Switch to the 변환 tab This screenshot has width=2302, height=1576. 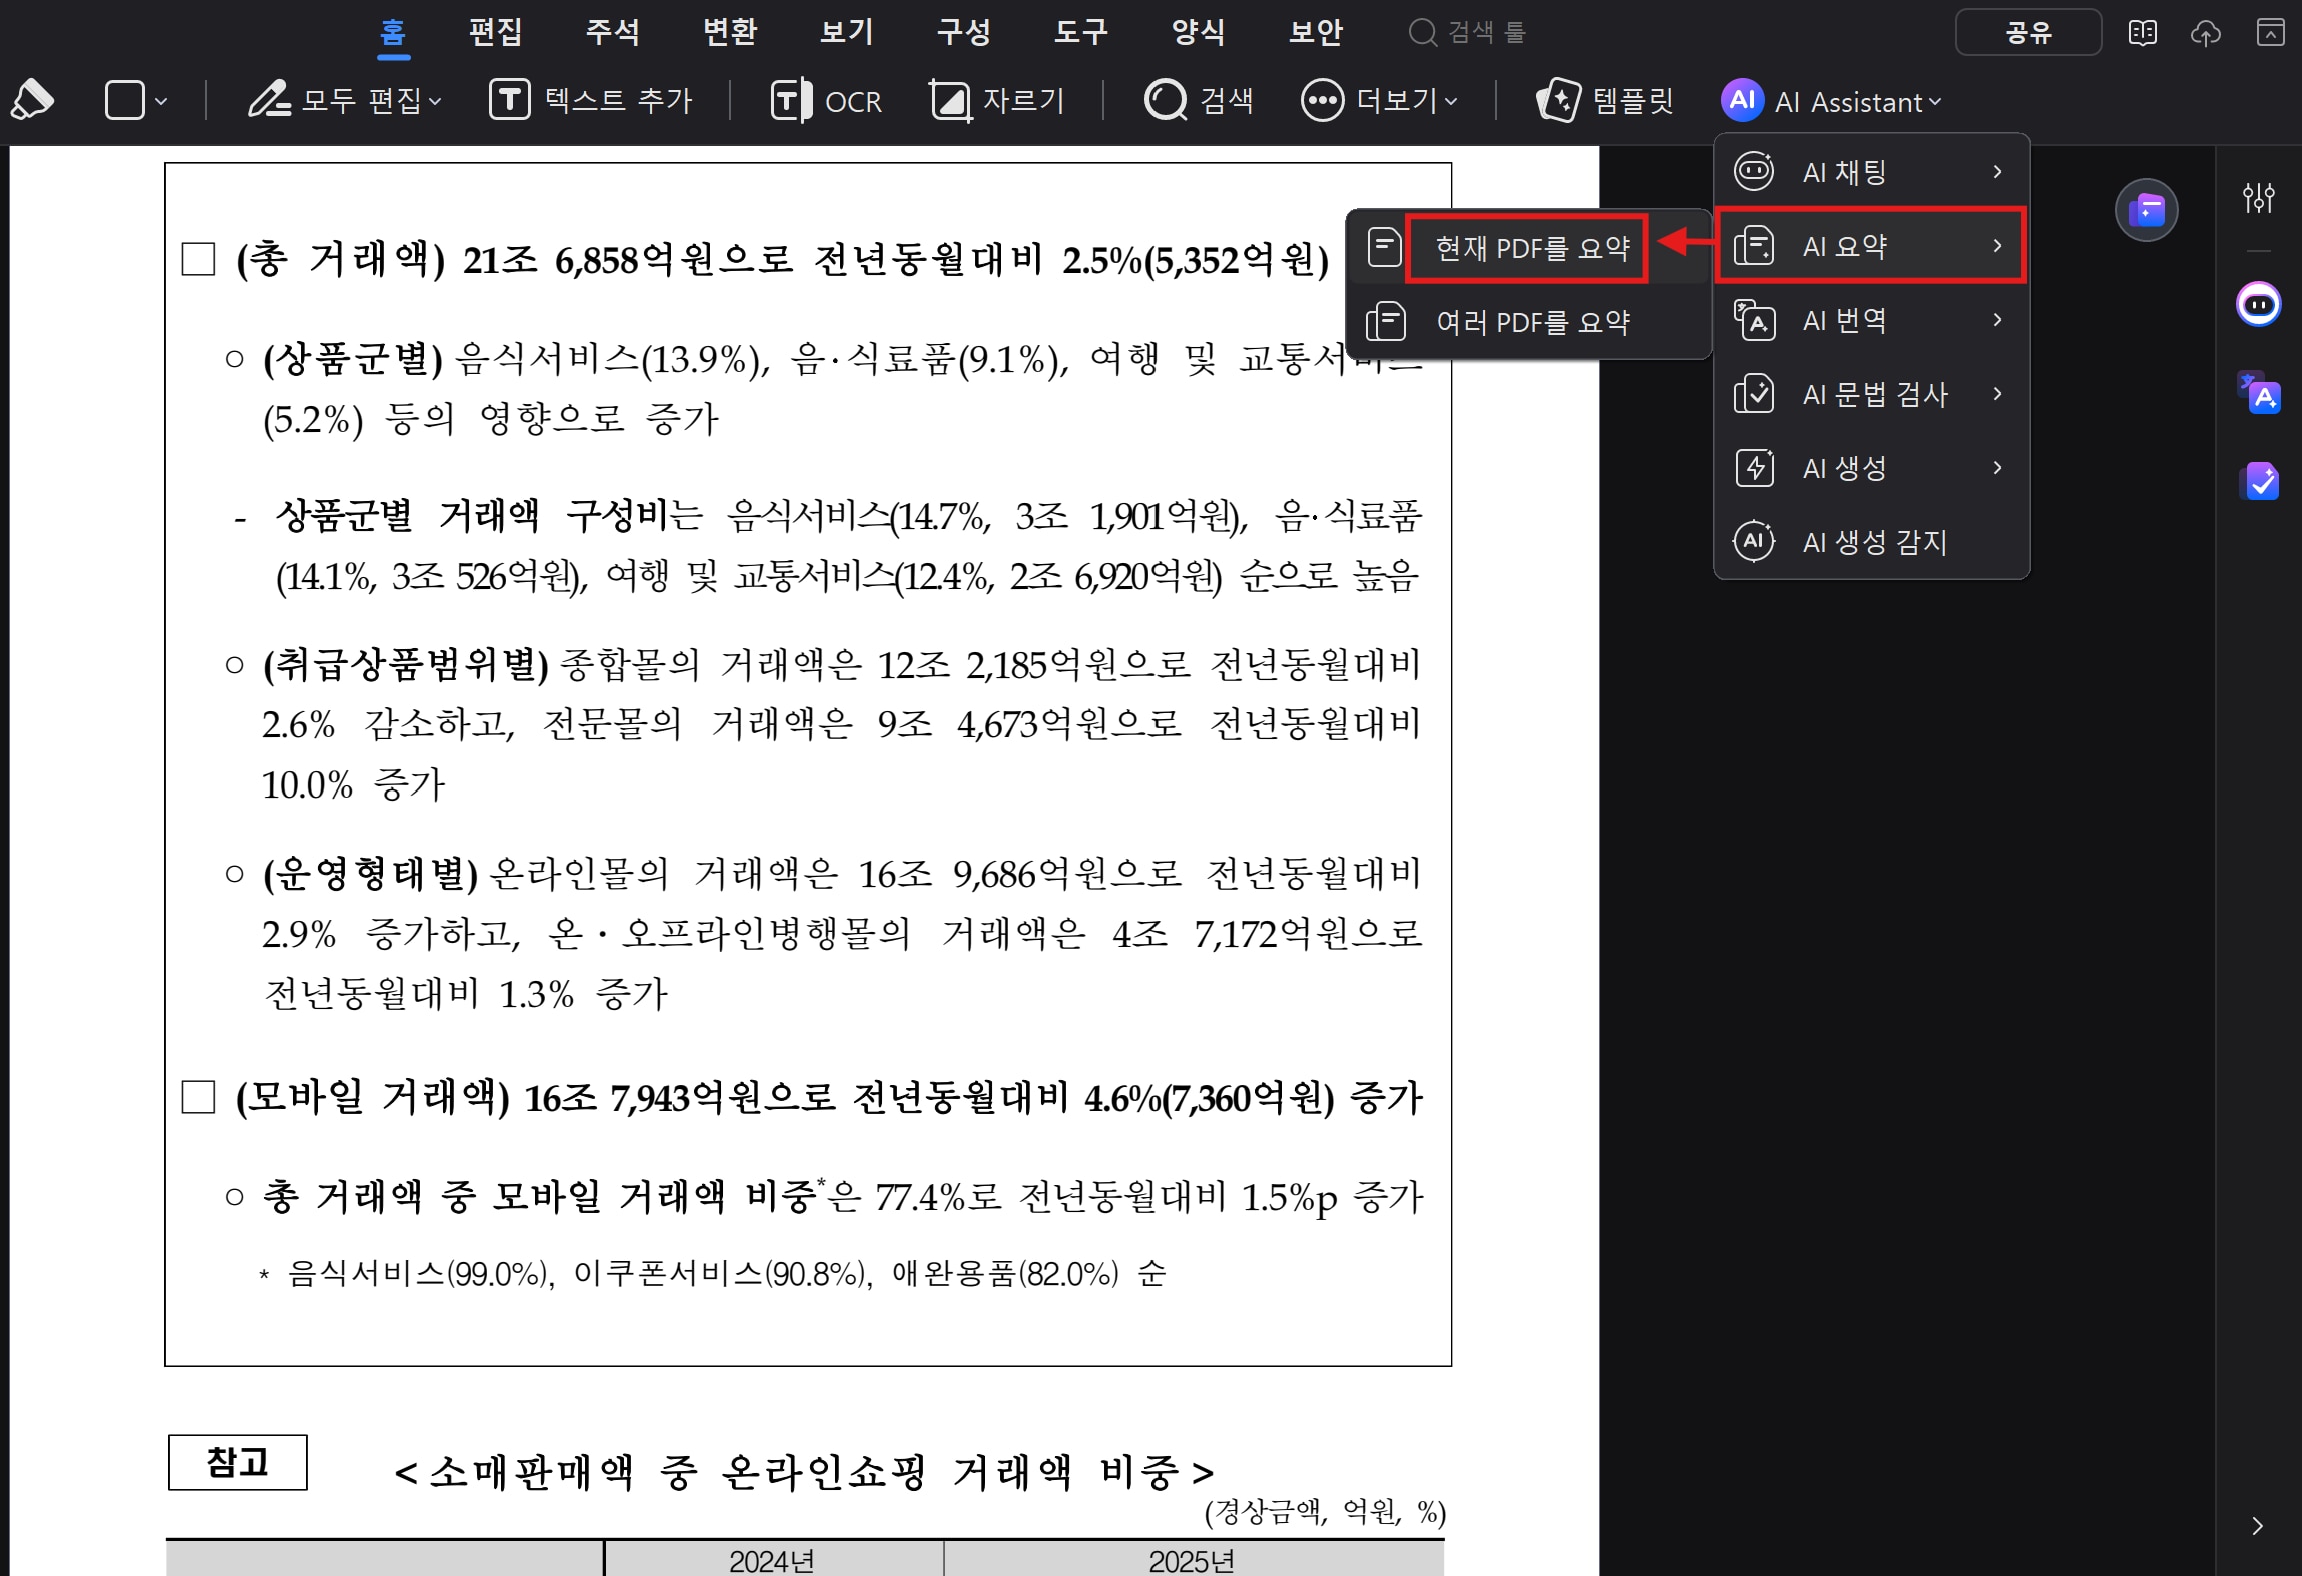point(730,32)
